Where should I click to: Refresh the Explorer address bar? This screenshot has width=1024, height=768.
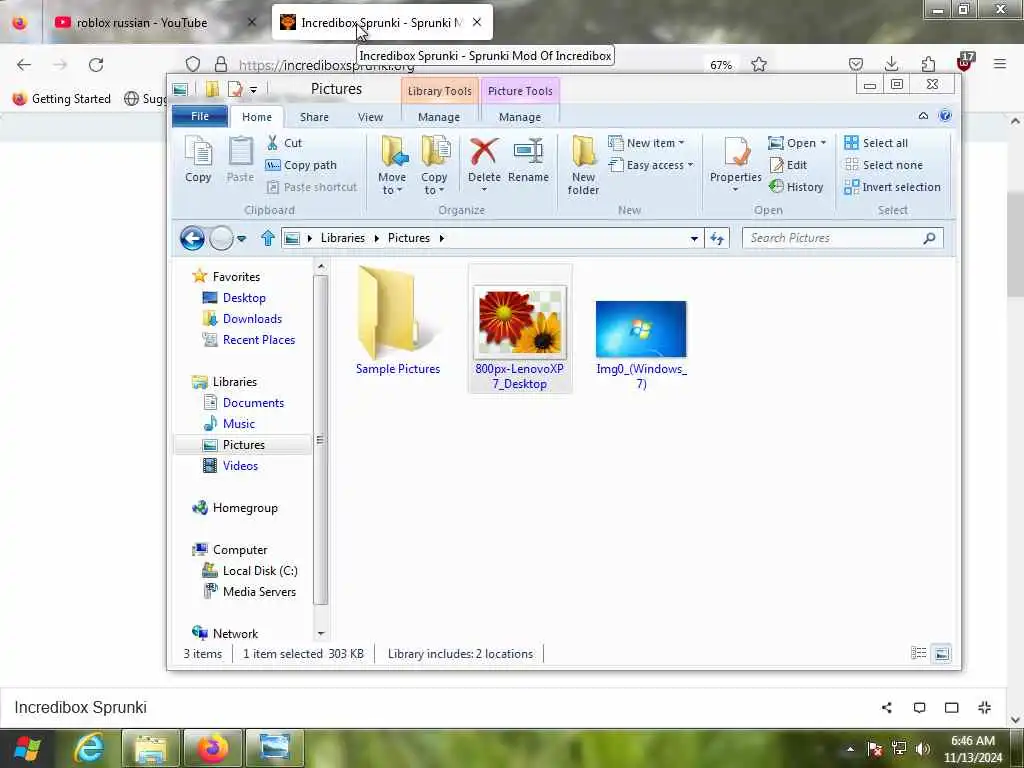[x=717, y=238]
